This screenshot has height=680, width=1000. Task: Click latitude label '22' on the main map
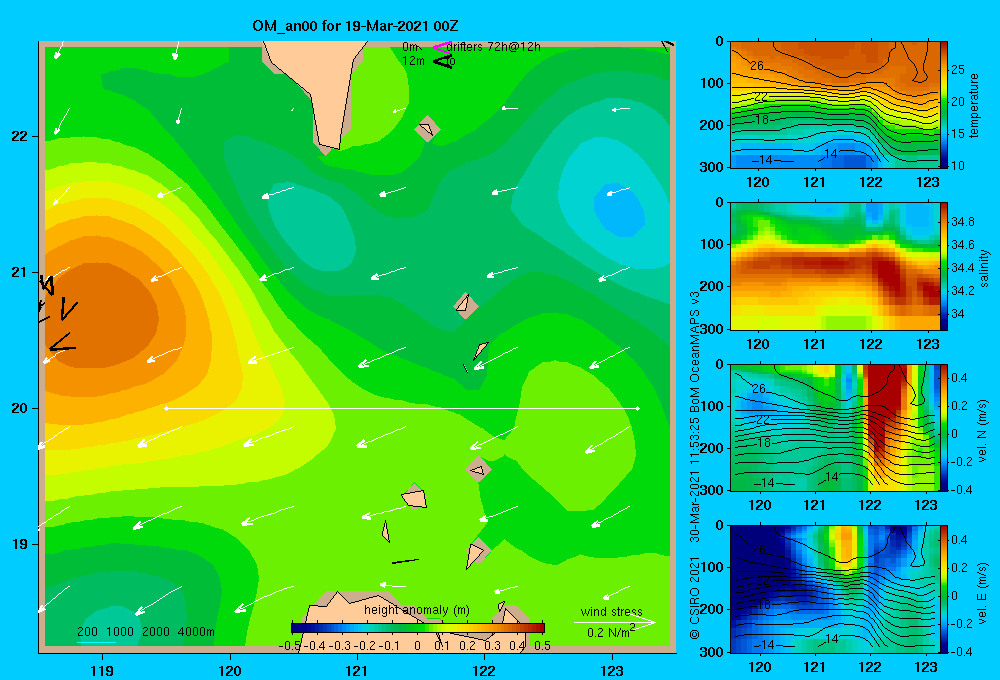click(19, 136)
